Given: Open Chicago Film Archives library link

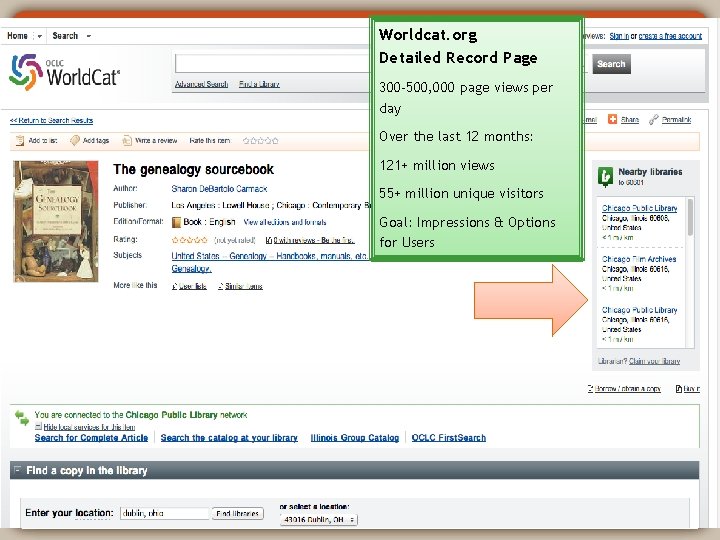Looking at the screenshot, I should (x=639, y=259).
